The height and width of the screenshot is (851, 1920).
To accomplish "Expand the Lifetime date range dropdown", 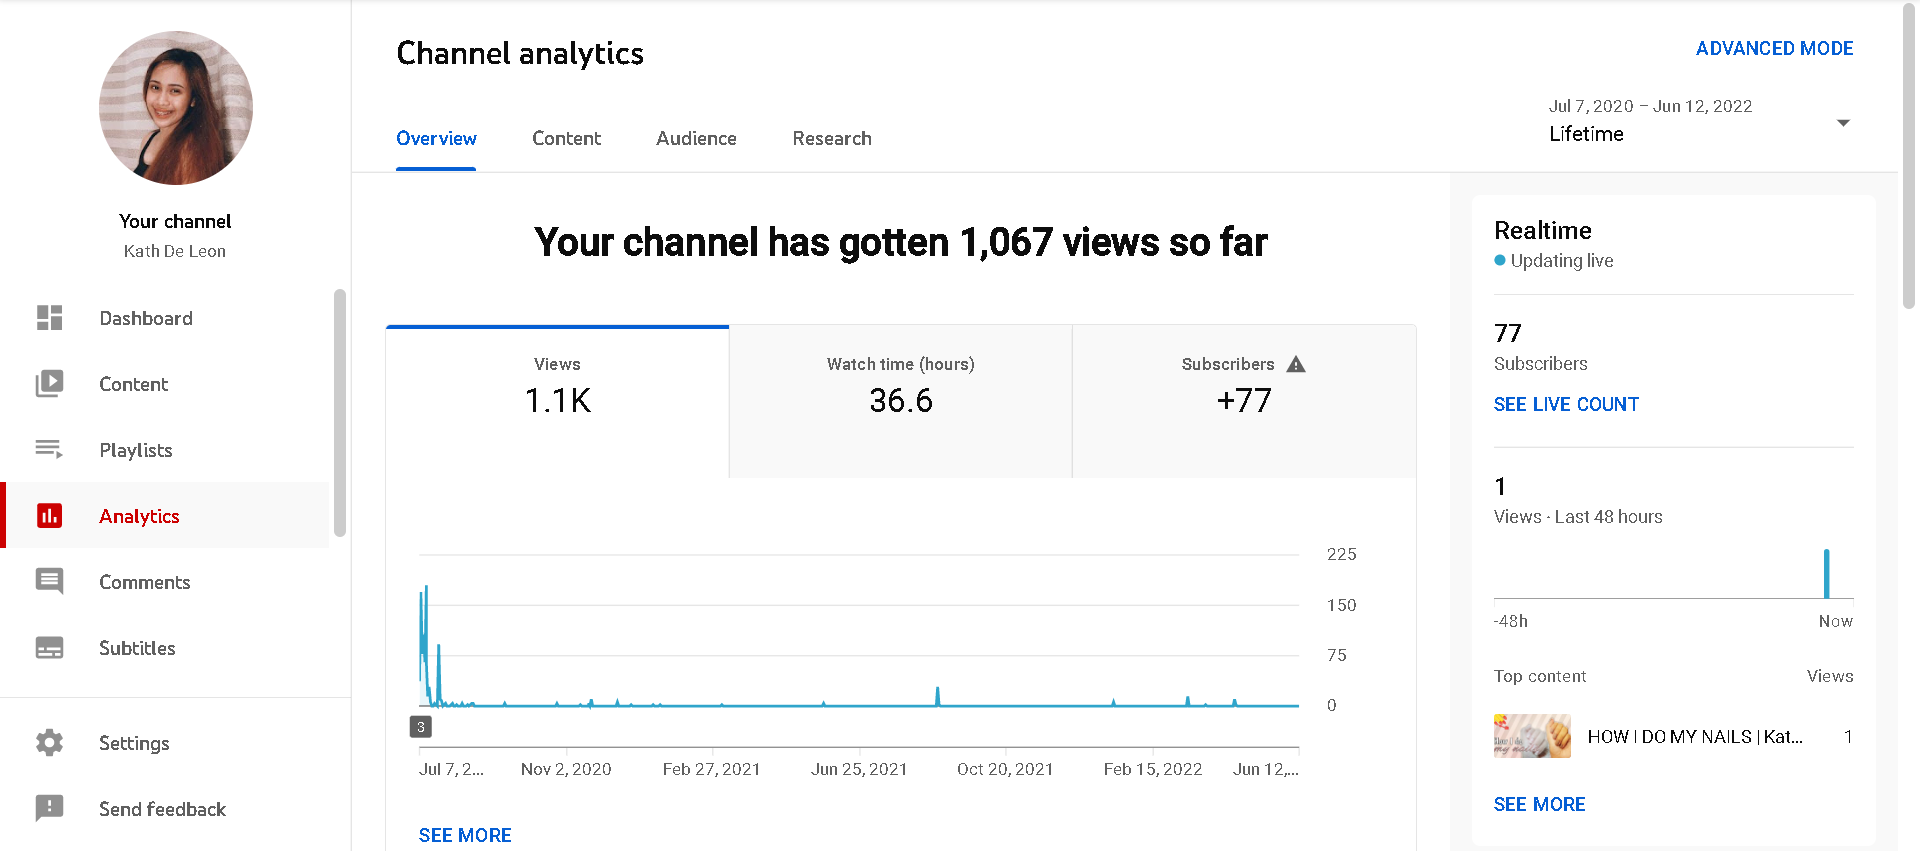I will point(1843,123).
